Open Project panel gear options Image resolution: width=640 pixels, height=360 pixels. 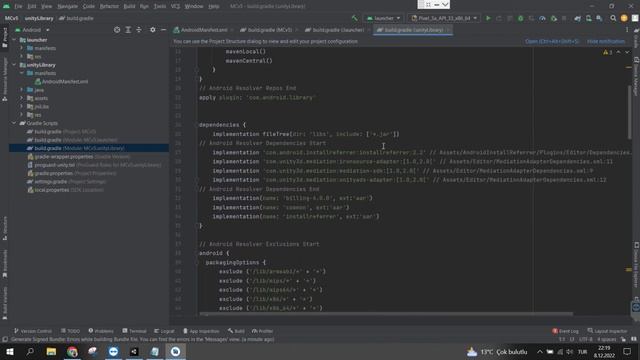coord(153,30)
